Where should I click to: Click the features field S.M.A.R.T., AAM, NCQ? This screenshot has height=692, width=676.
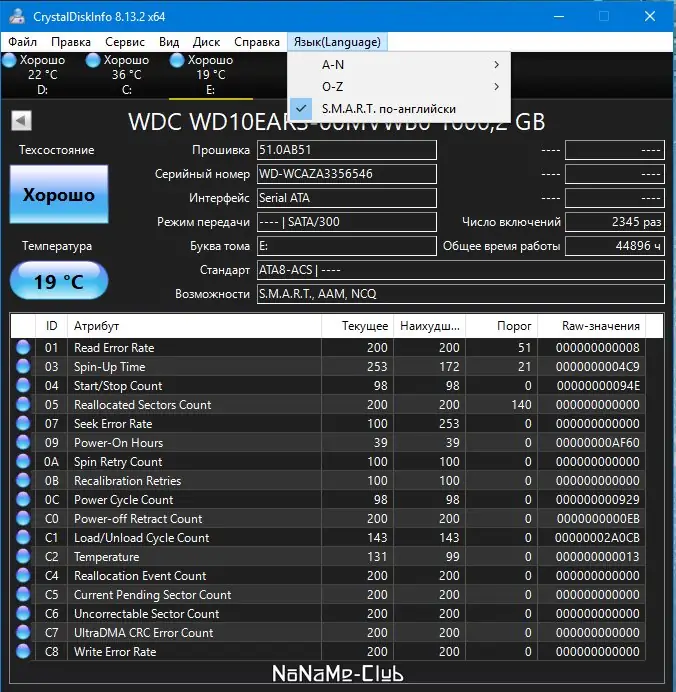pyautogui.click(x=461, y=293)
